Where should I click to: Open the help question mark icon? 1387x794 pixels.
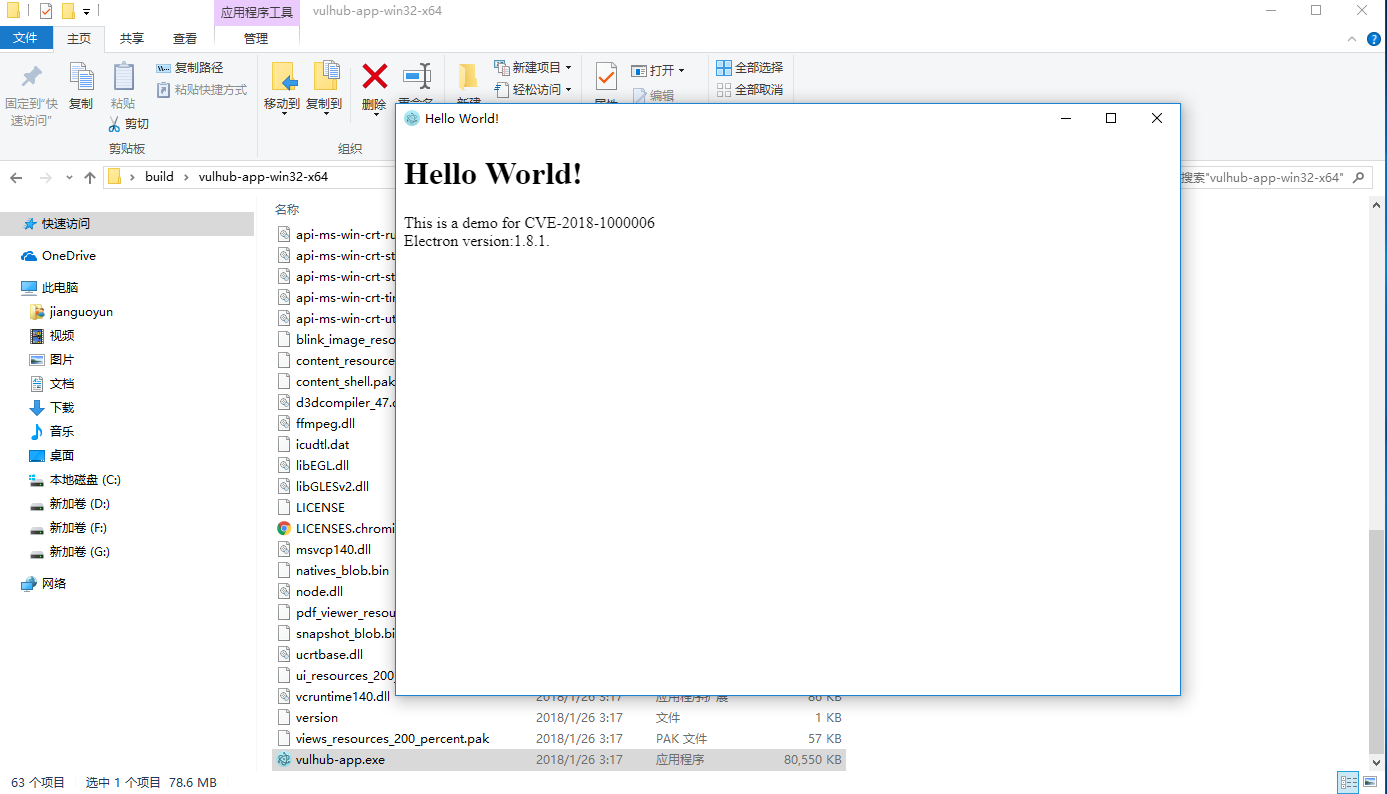[x=1374, y=39]
